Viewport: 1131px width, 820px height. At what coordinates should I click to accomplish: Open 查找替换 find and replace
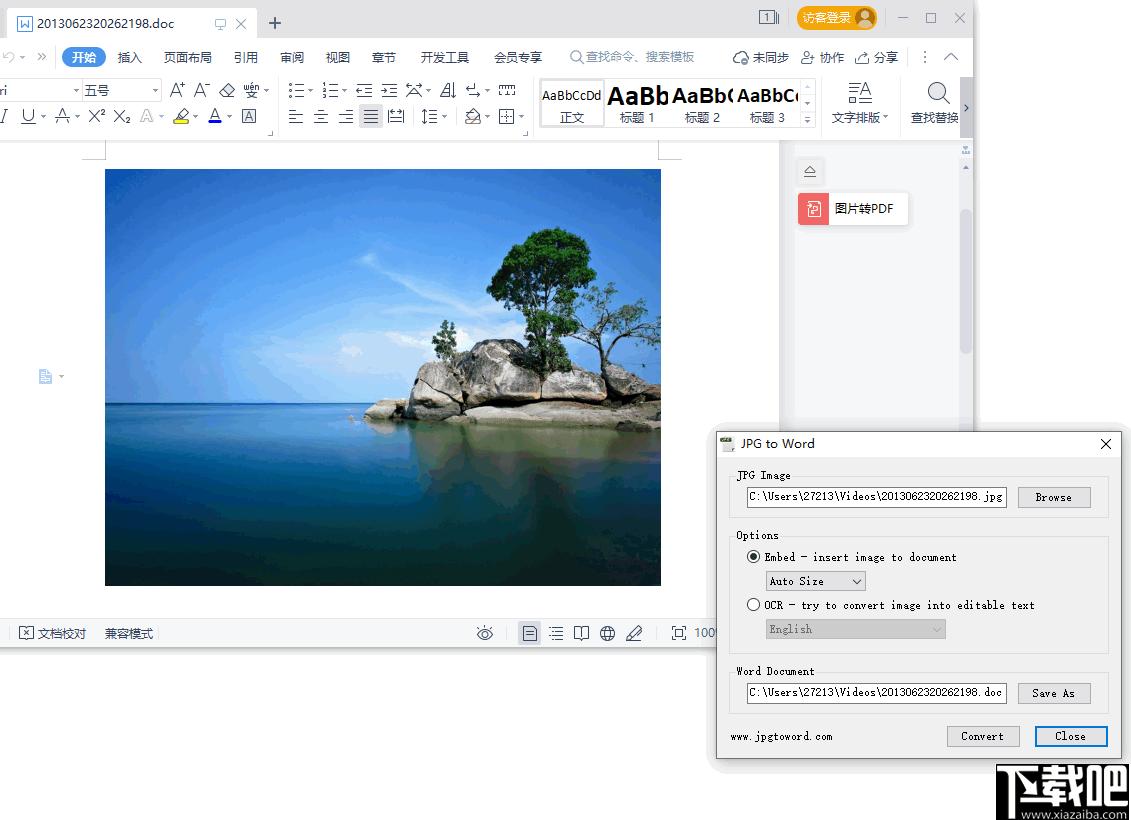[935, 103]
